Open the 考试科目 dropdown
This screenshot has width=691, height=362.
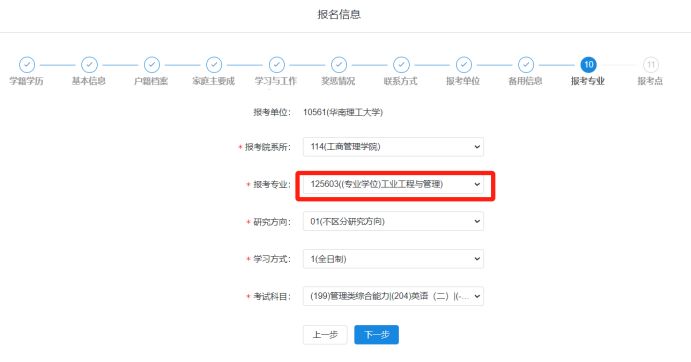click(x=393, y=296)
